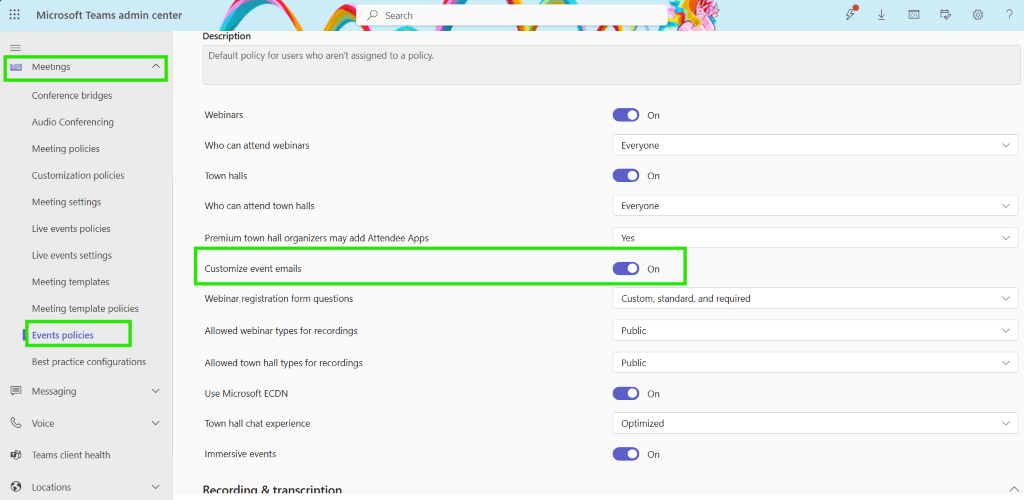Click the Messaging chat icon in sidebar
The height and width of the screenshot is (500, 1024).
(16, 391)
